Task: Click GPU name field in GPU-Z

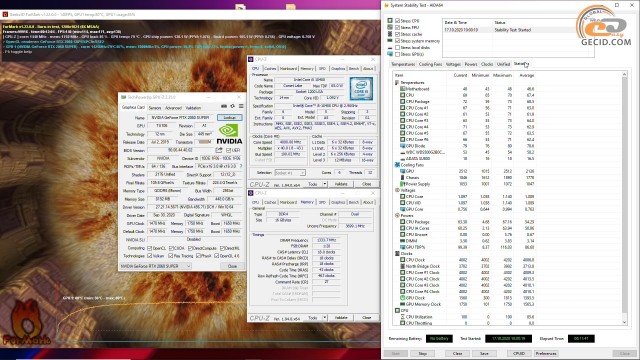Action: (x=181, y=118)
